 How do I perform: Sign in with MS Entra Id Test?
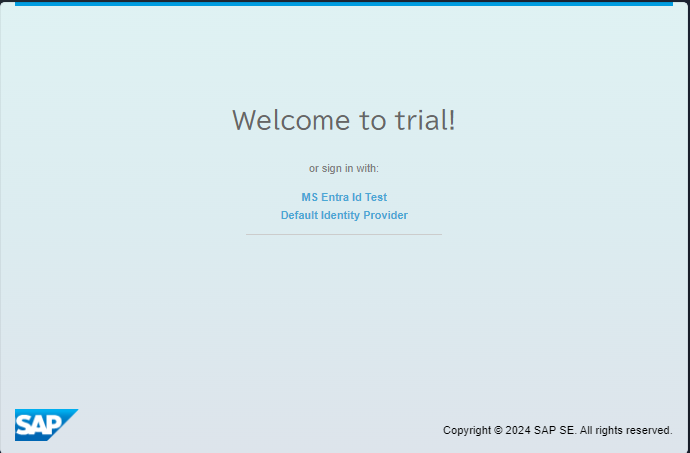point(344,197)
